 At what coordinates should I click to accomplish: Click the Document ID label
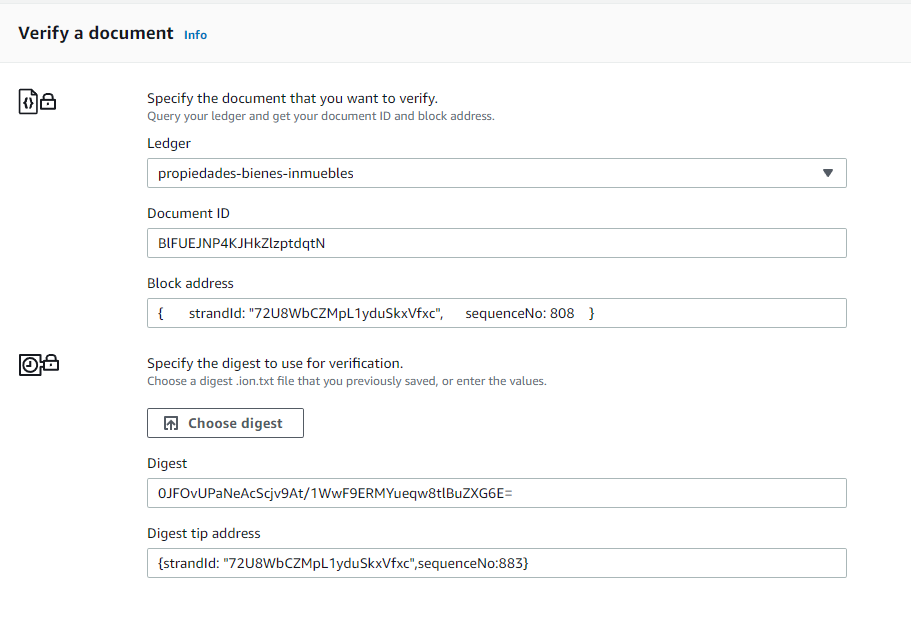[x=188, y=213]
